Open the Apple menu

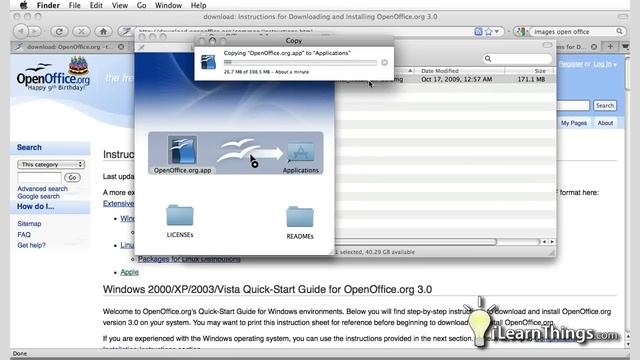(x=23, y=5)
